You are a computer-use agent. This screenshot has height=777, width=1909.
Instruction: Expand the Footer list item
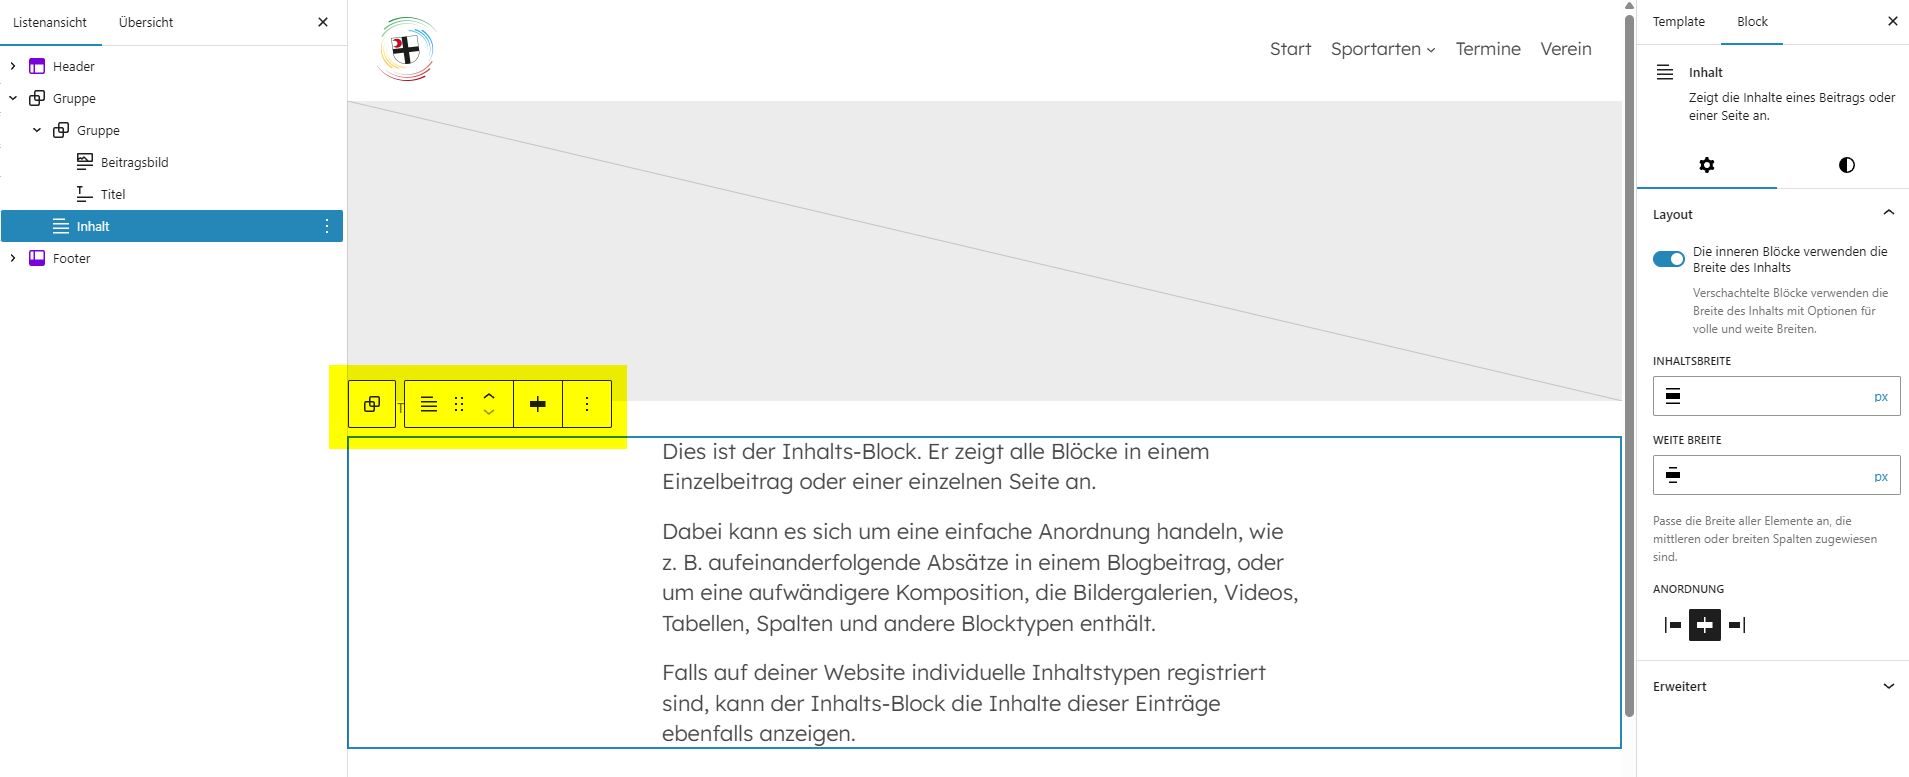click(13, 258)
